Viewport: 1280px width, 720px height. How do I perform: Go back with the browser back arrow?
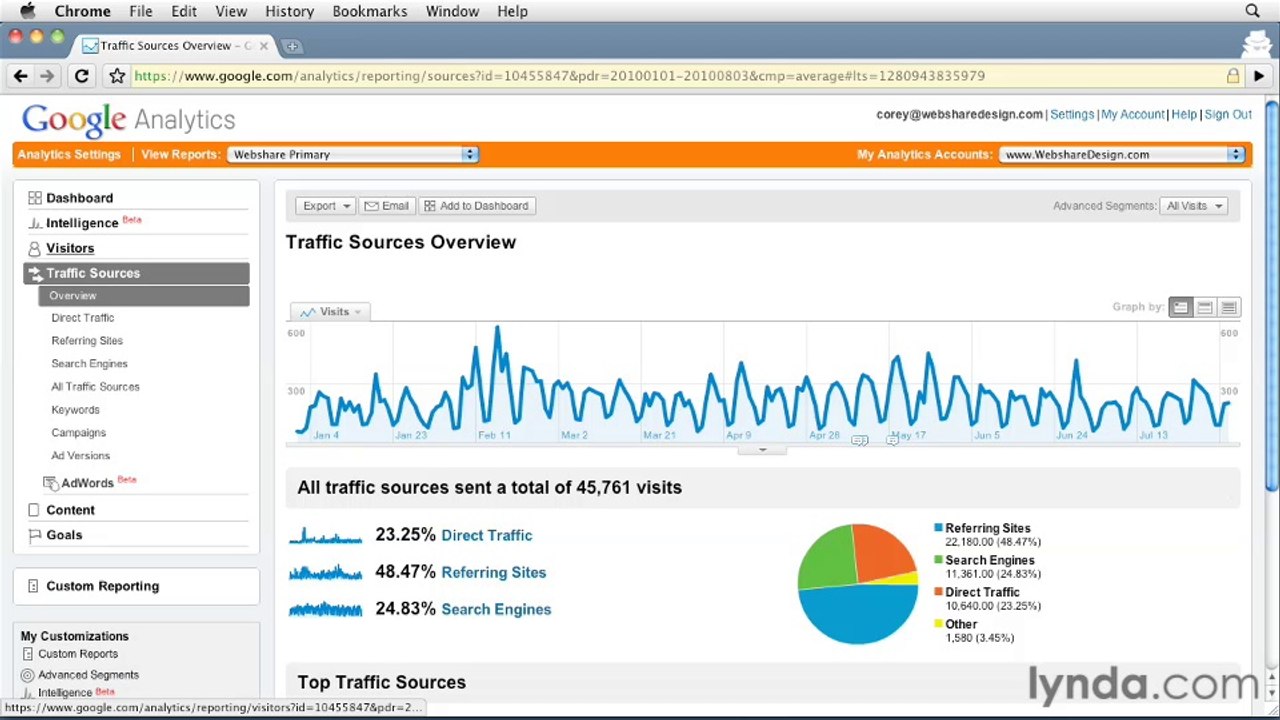(20, 76)
